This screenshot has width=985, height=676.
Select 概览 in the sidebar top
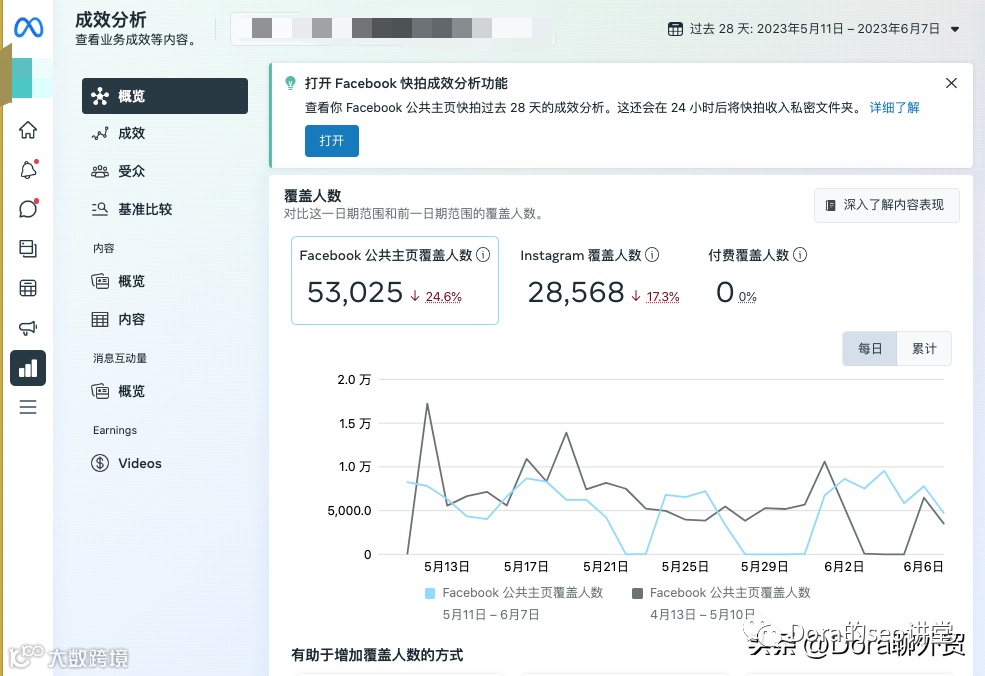pos(165,96)
